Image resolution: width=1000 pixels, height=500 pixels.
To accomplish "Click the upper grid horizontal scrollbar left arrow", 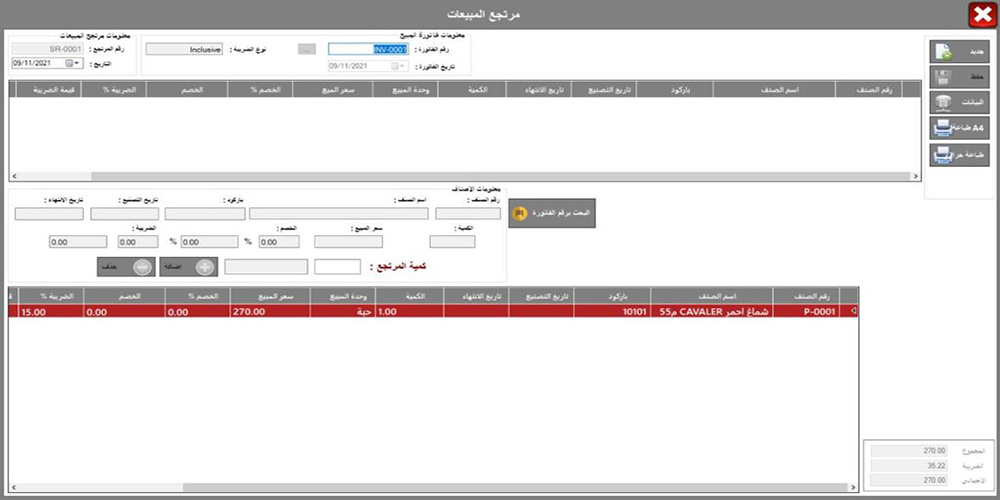I will point(15,176).
